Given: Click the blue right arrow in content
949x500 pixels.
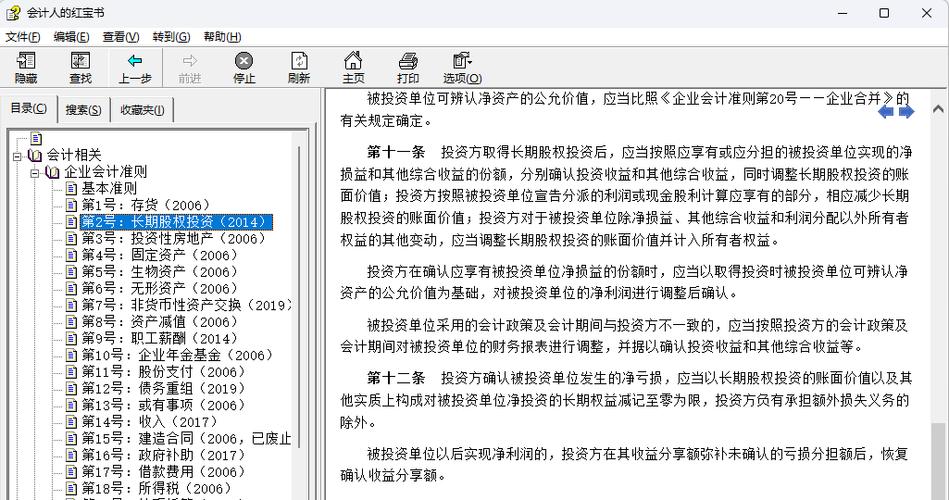Looking at the screenshot, I should tap(906, 111).
